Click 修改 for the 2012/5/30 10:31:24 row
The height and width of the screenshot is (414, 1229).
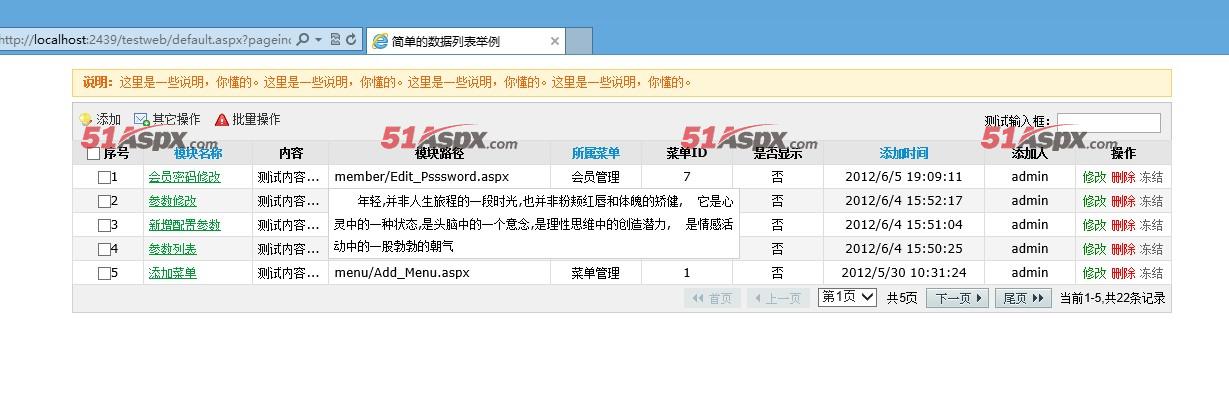[1094, 273]
